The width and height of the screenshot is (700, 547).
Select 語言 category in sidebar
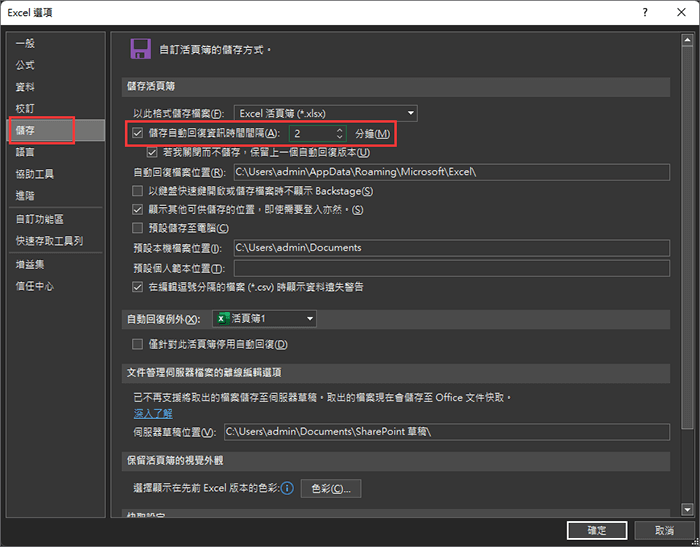click(x=56, y=152)
